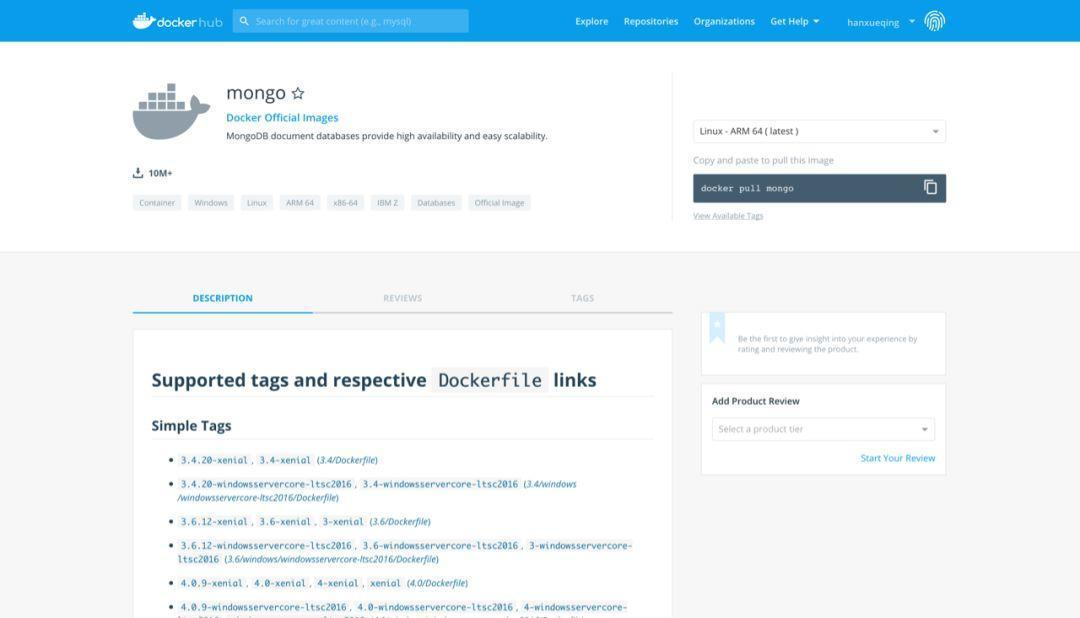1080x618 pixels.
Task: Open the Docker Official Images link
Action: pos(282,118)
